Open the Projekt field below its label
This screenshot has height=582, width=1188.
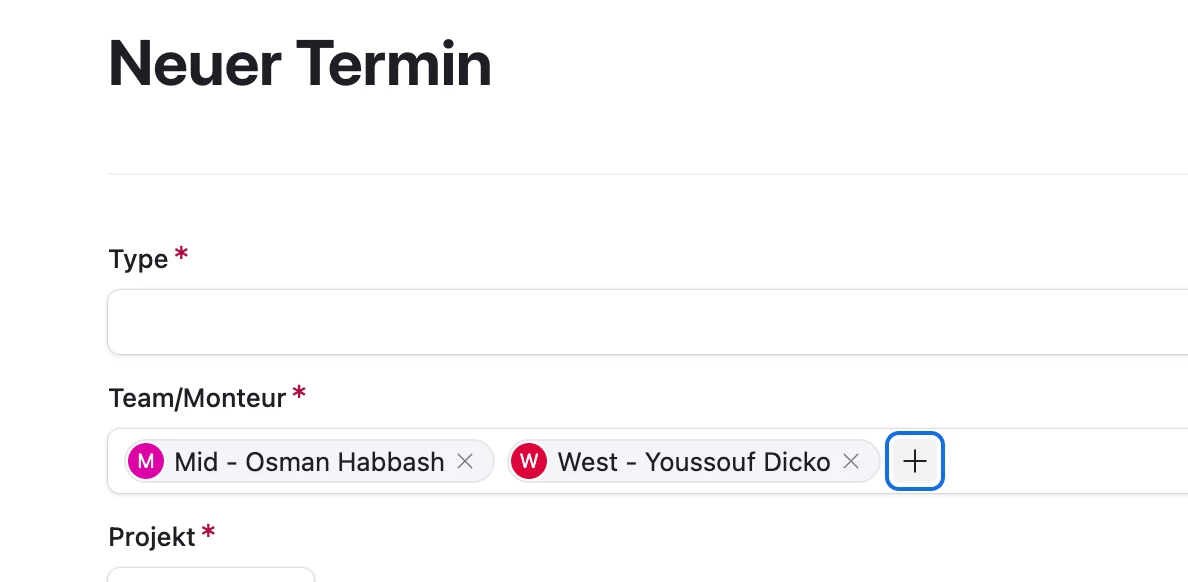tap(211, 574)
